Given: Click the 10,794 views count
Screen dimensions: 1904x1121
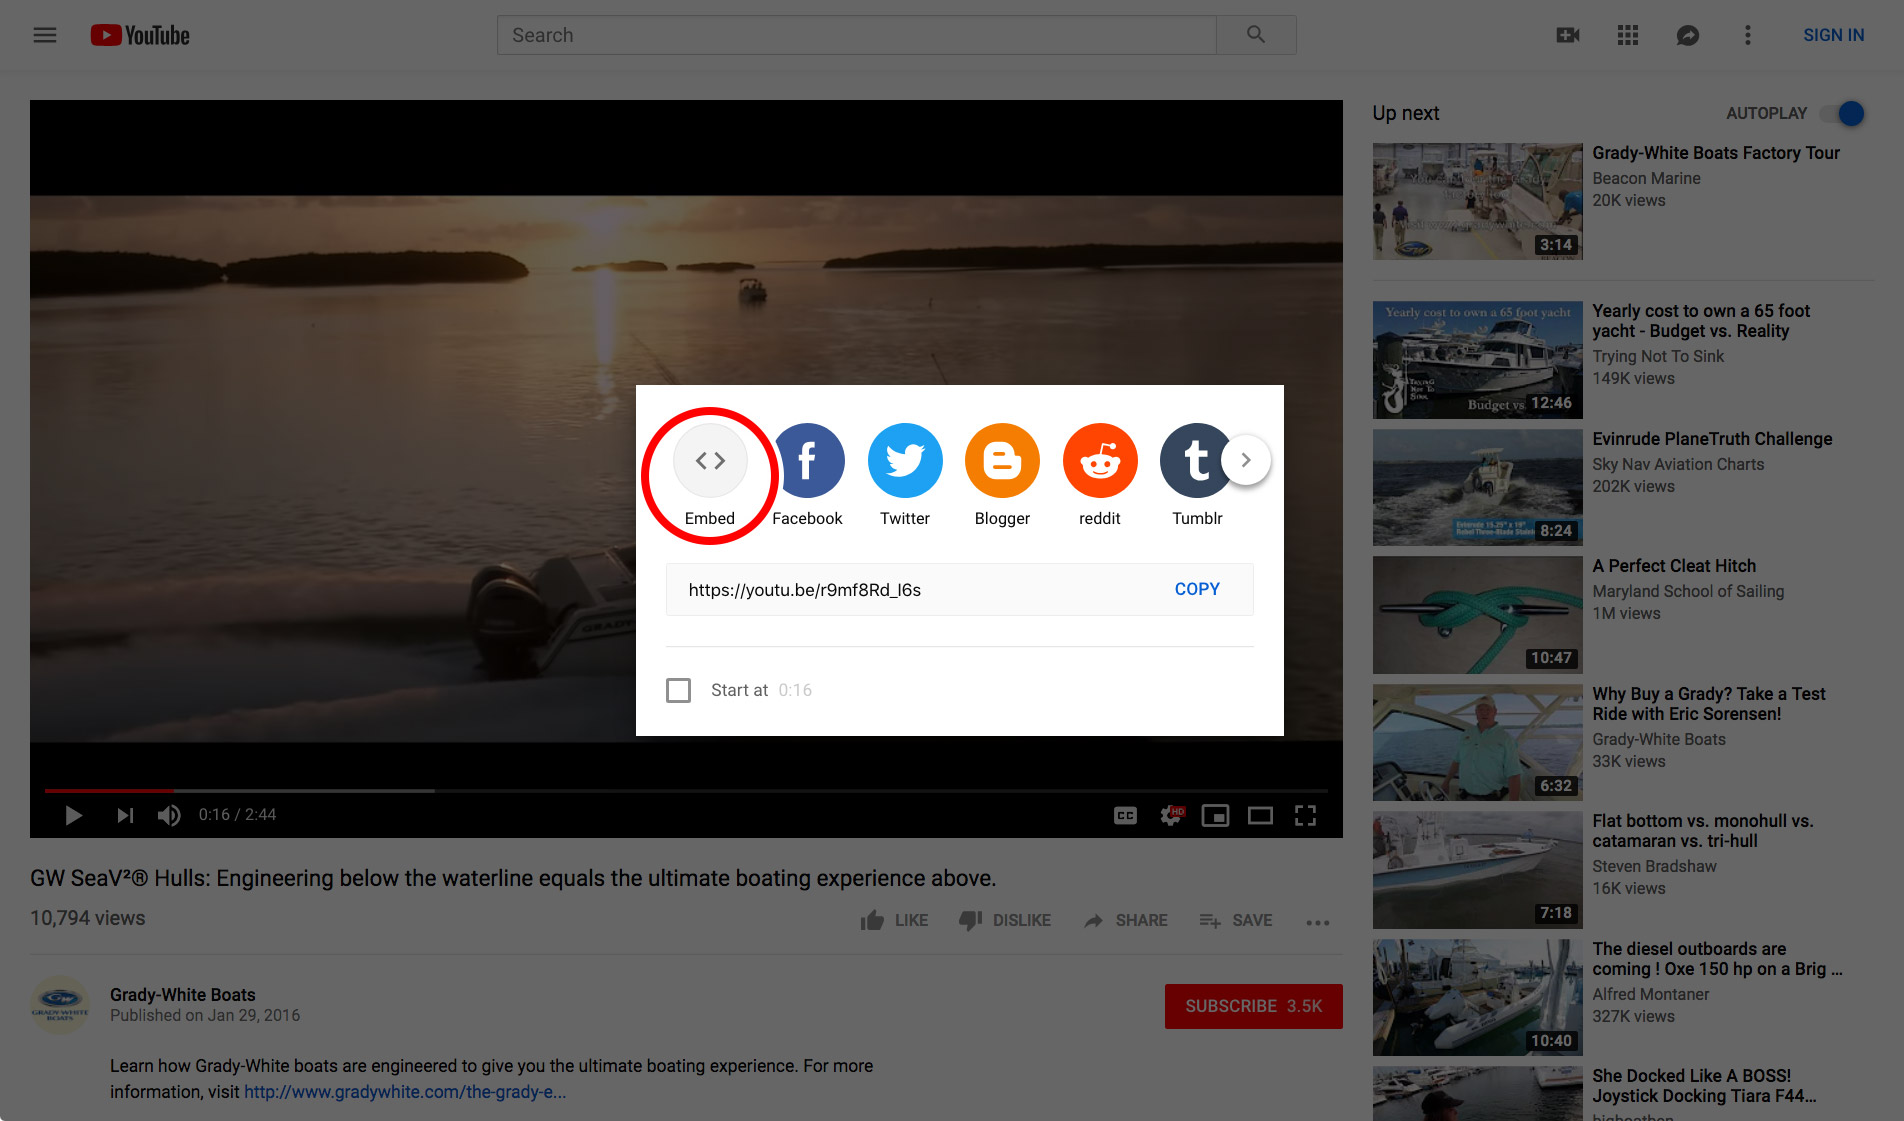Looking at the screenshot, I should [88, 918].
